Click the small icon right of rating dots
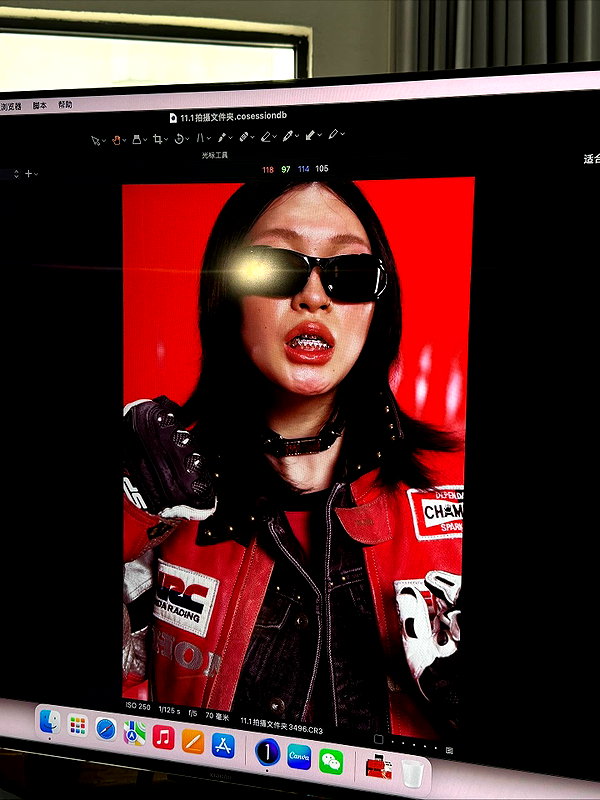The width and height of the screenshot is (600, 800). [x=449, y=750]
